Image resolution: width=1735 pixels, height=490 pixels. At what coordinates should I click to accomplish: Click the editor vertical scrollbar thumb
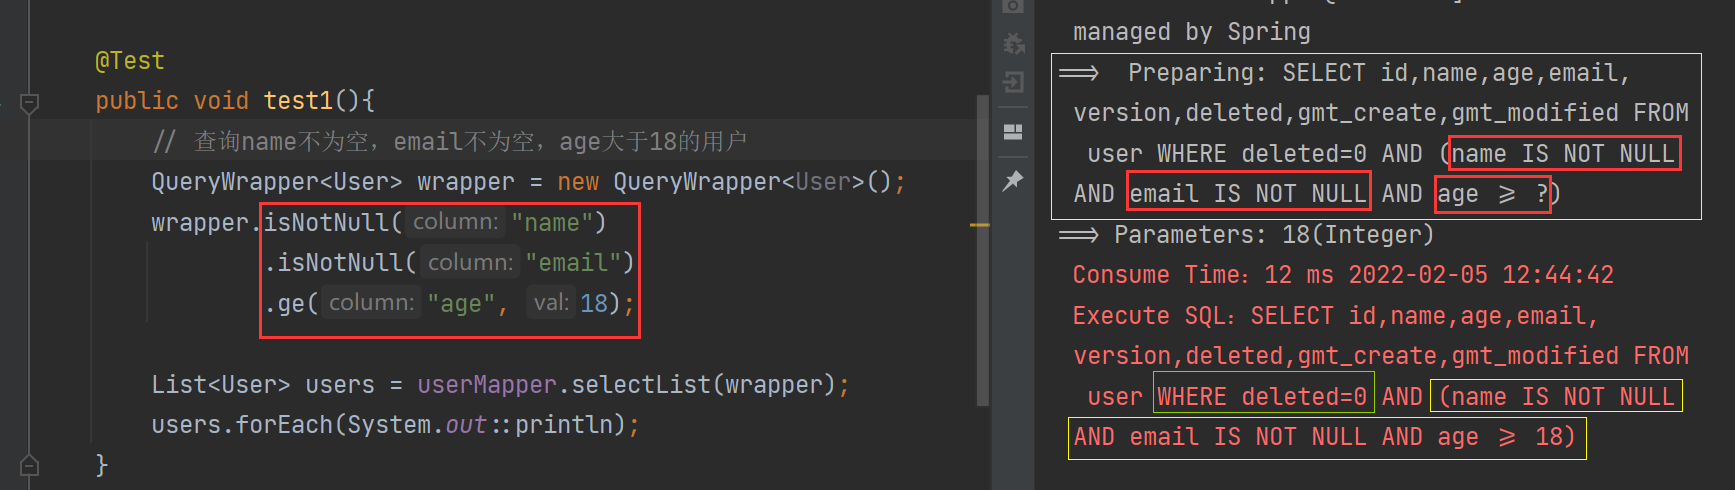(x=983, y=250)
